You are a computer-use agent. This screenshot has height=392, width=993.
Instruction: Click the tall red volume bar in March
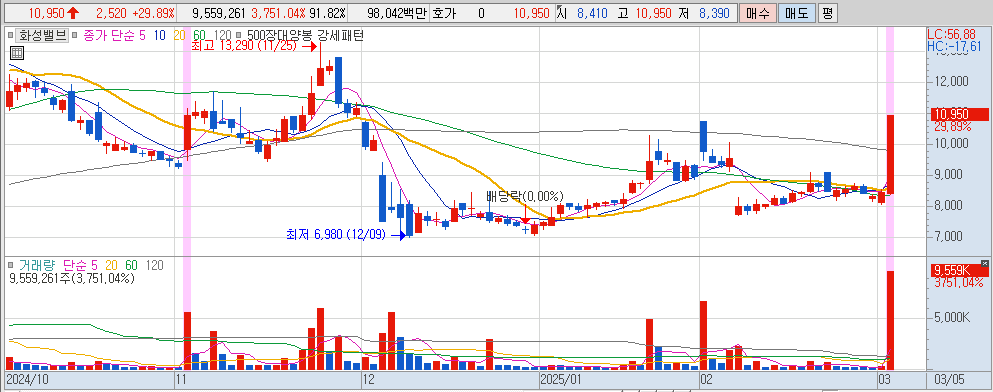point(890,320)
